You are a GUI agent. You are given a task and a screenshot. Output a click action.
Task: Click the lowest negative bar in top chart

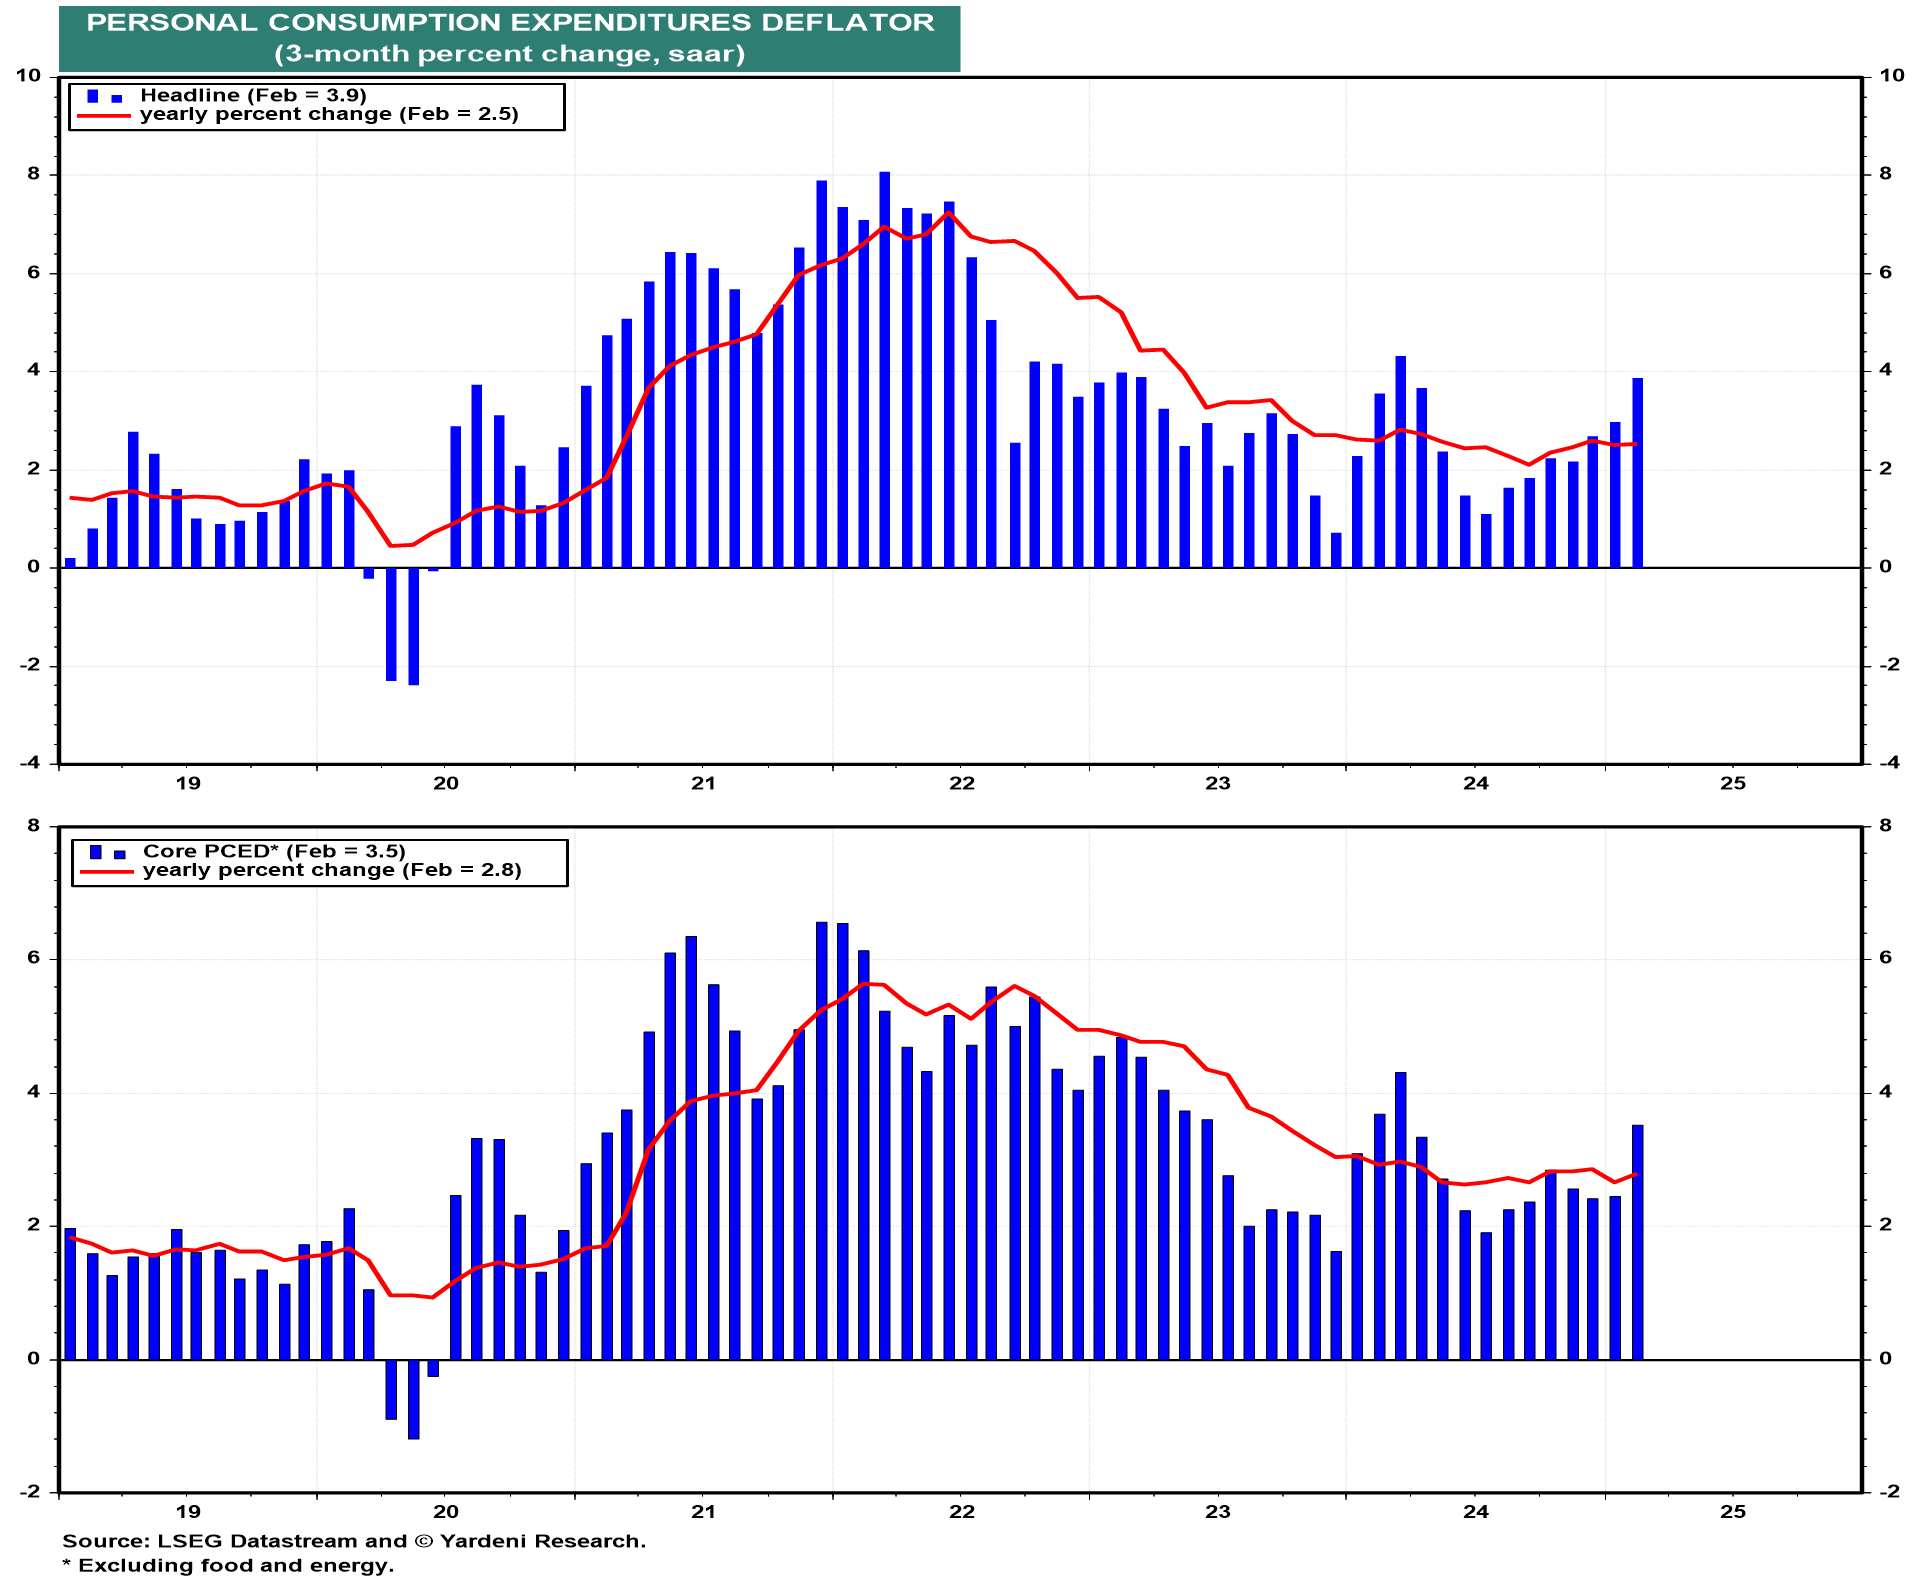(413, 626)
